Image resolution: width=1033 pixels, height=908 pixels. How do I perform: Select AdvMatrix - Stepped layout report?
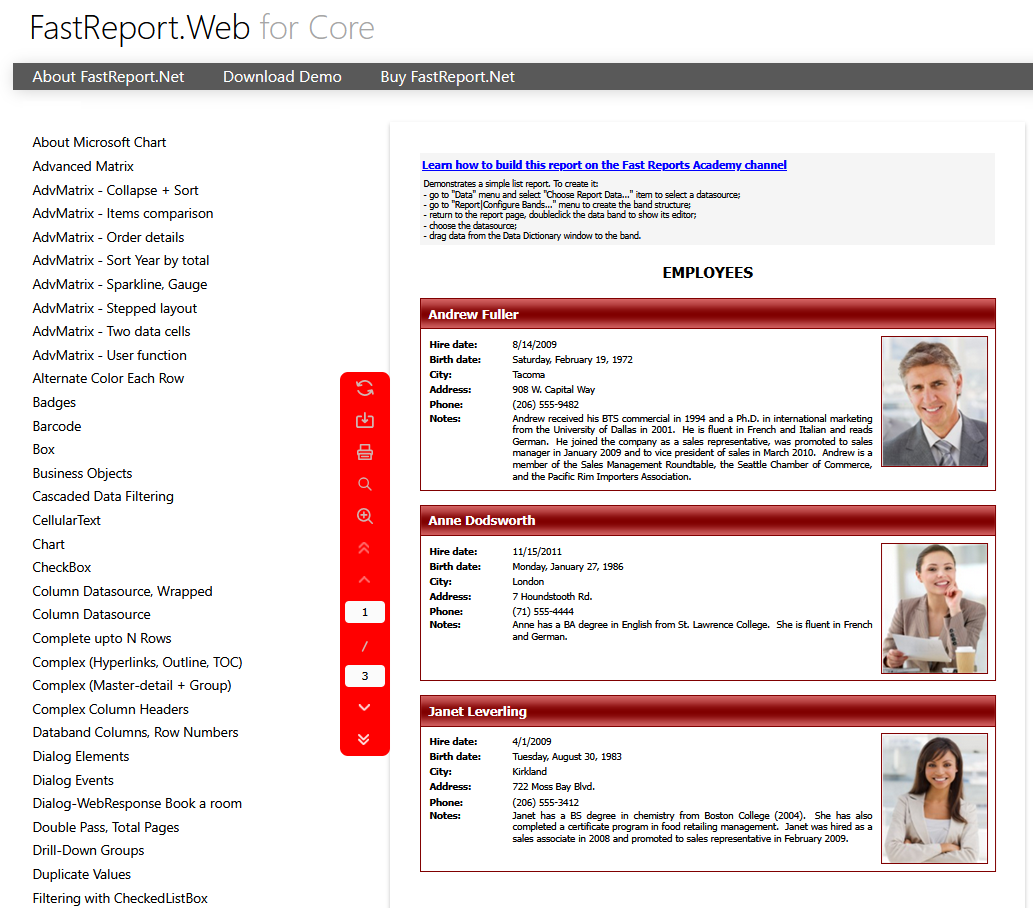(115, 308)
